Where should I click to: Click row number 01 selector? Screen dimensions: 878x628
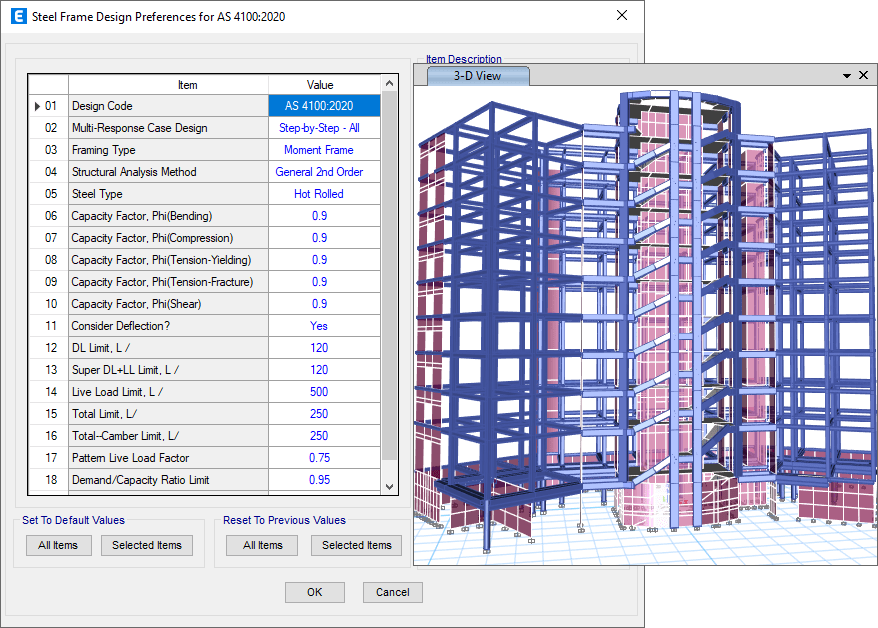pos(49,106)
